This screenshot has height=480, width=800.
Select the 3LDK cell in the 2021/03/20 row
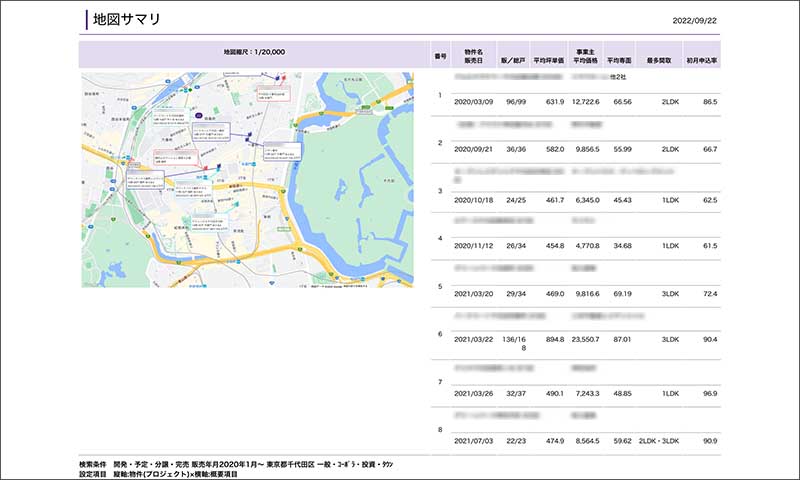tap(670, 294)
